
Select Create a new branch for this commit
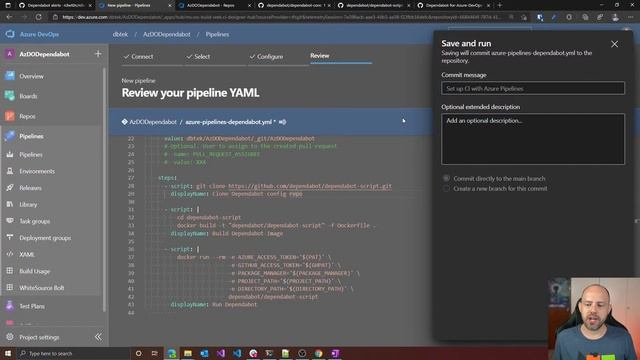(446, 189)
